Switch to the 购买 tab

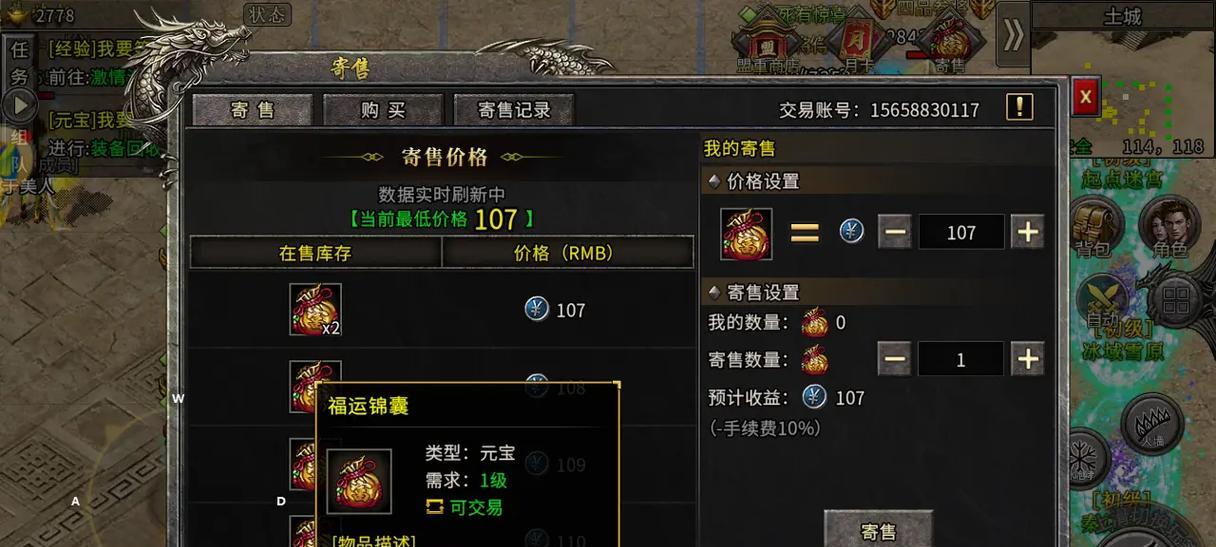(383, 110)
